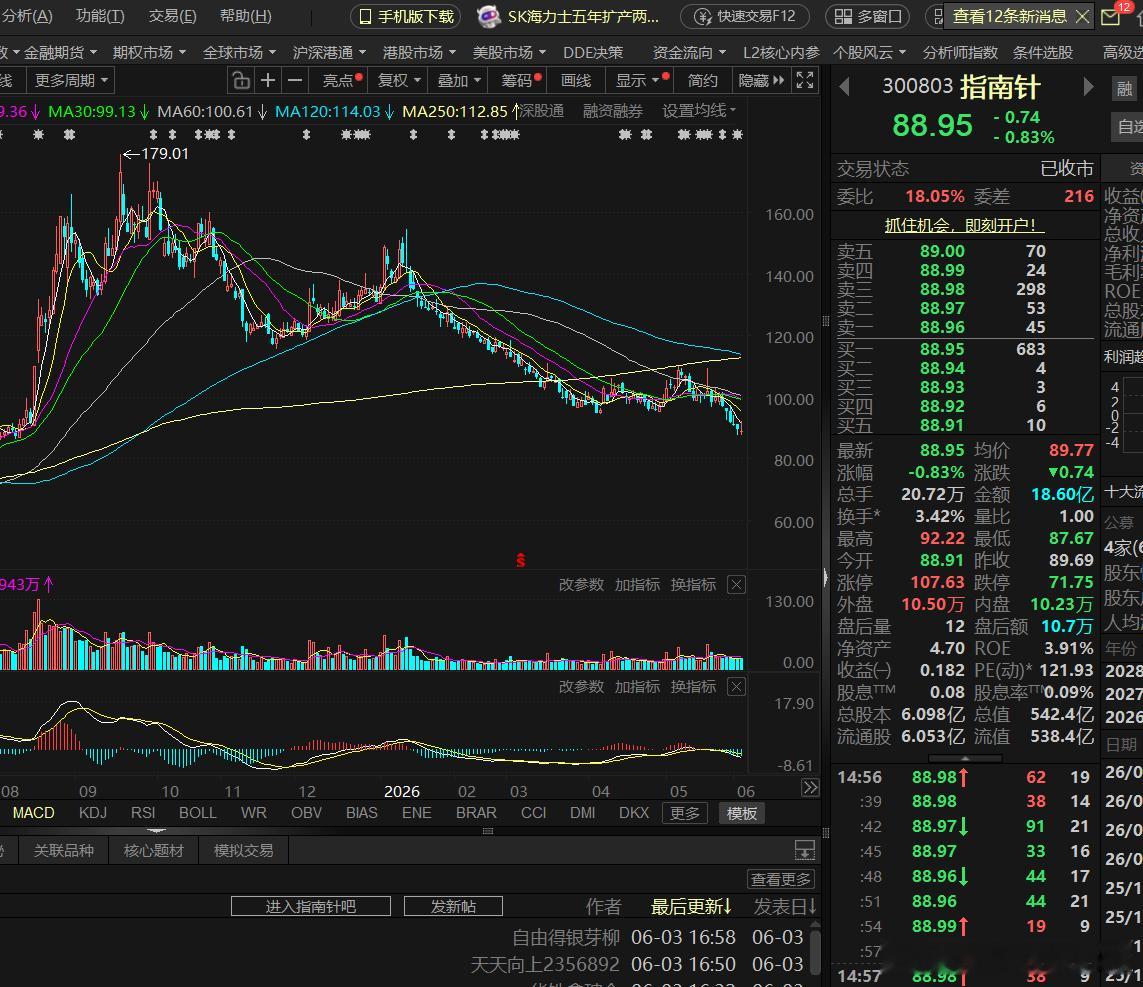Zoom out chart with minus icon
Viewport: 1143px width, 987px height.
[294, 81]
